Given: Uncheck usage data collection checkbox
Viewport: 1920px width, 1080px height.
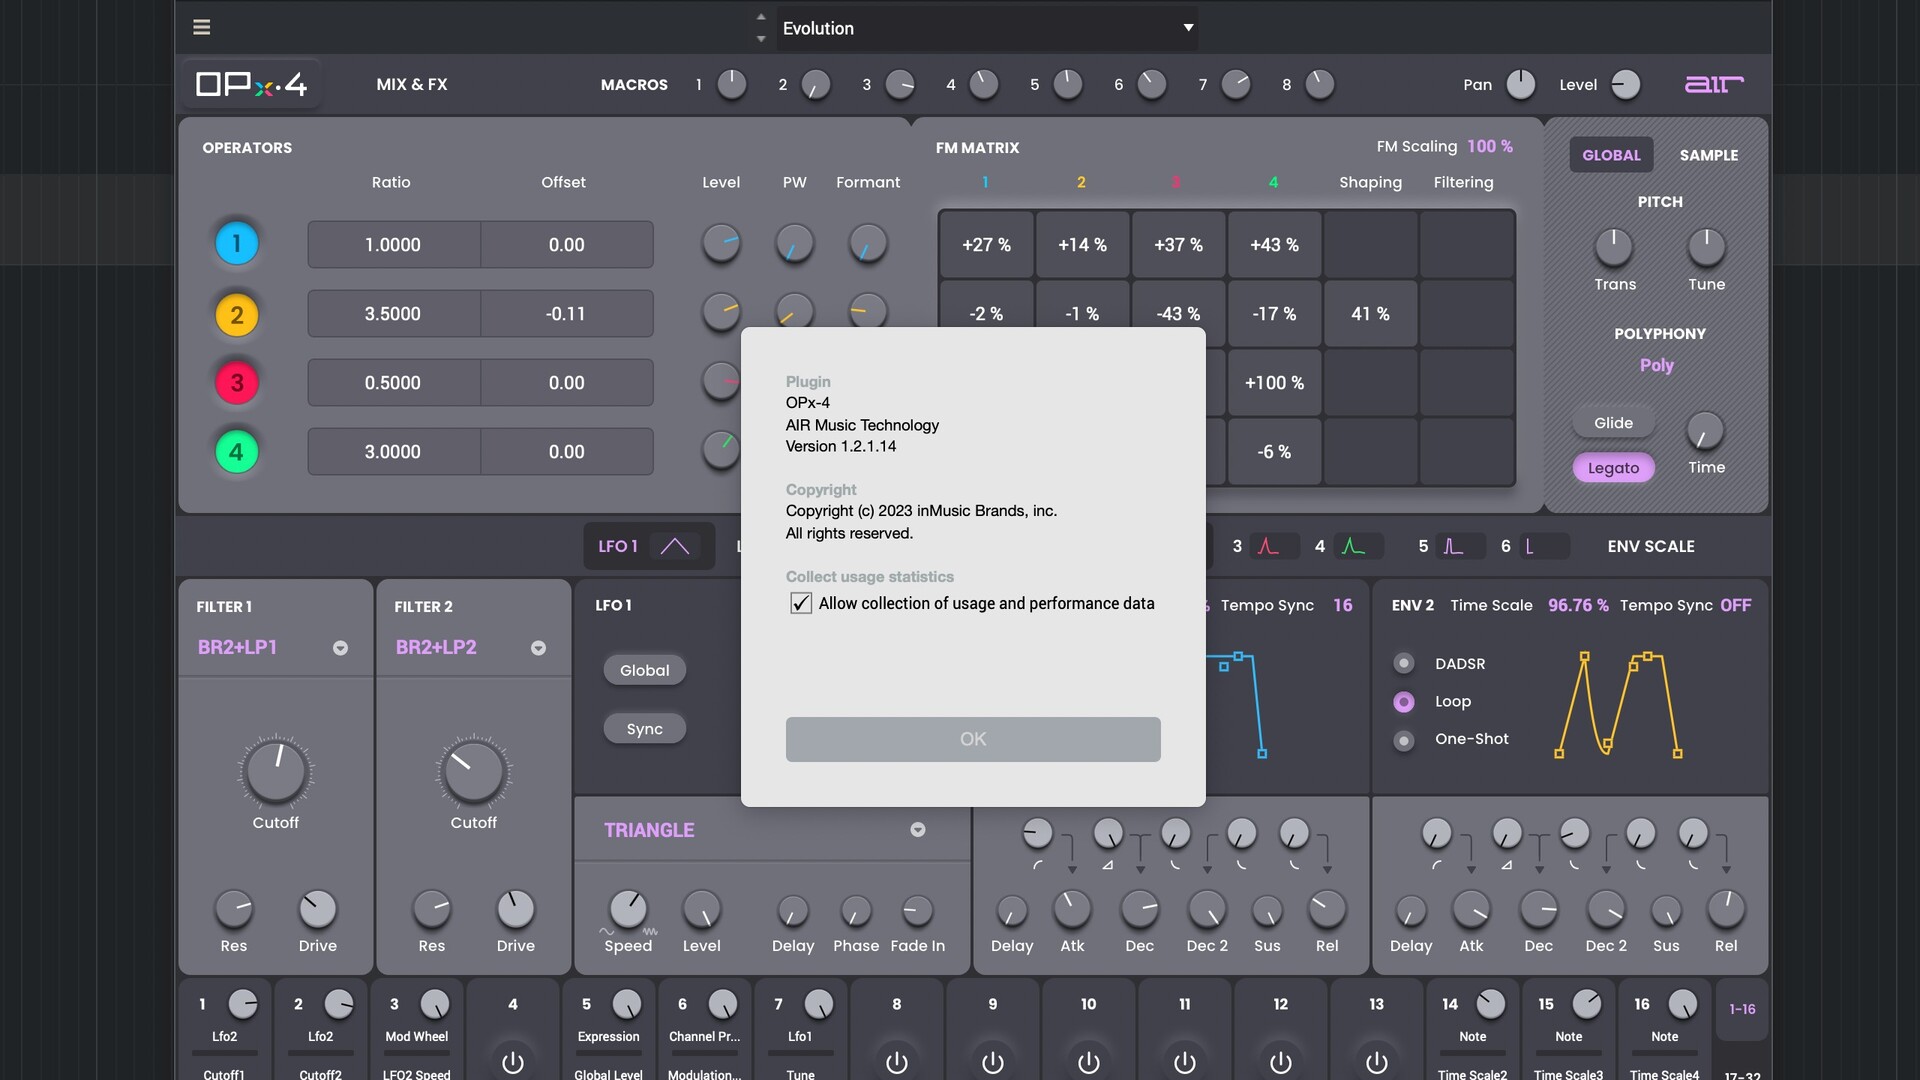Looking at the screenshot, I should pyautogui.click(x=800, y=603).
